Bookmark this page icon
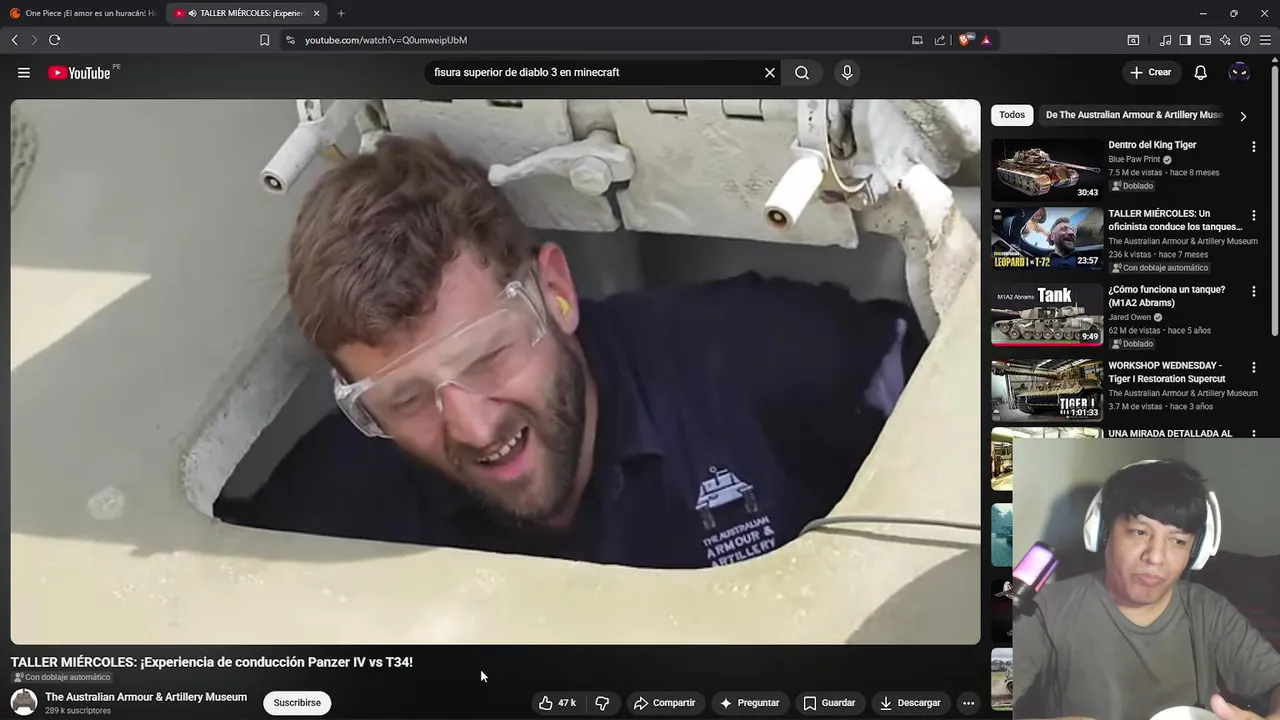Screen dimensions: 1280x720 point(264,40)
